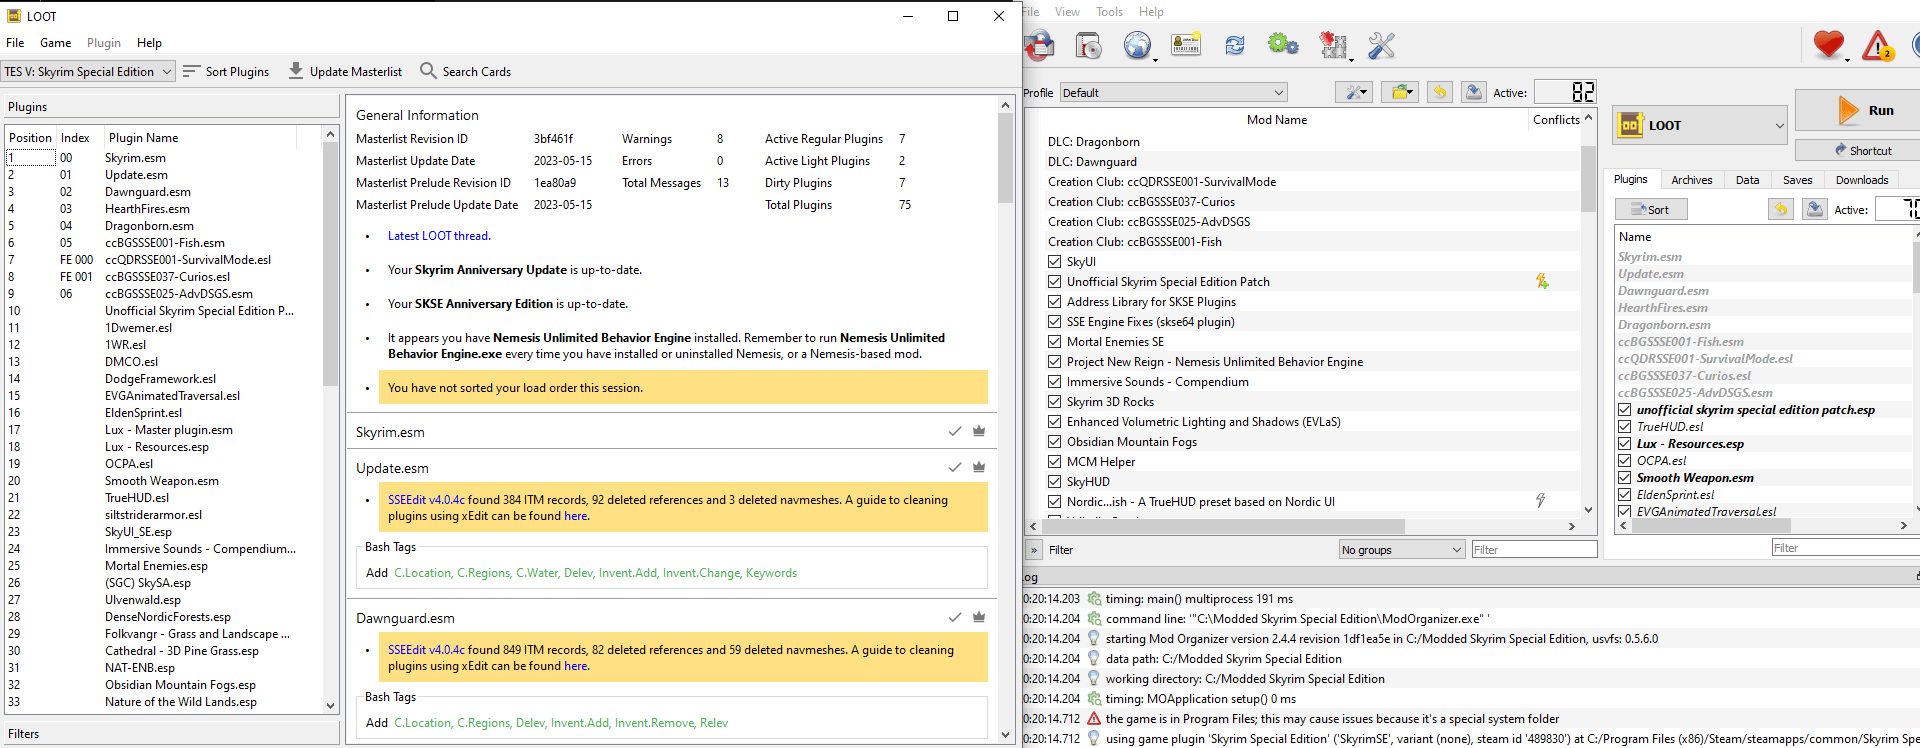Open the folder shortcuts button above mod list
Image resolution: width=1920 pixels, height=748 pixels.
(x=1400, y=92)
